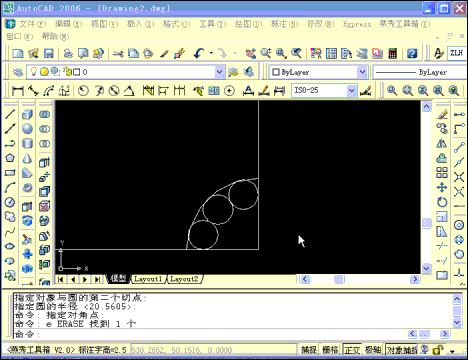The height and width of the screenshot is (360, 468).
Task: Select the Linear dimension tool
Action: coord(18,90)
